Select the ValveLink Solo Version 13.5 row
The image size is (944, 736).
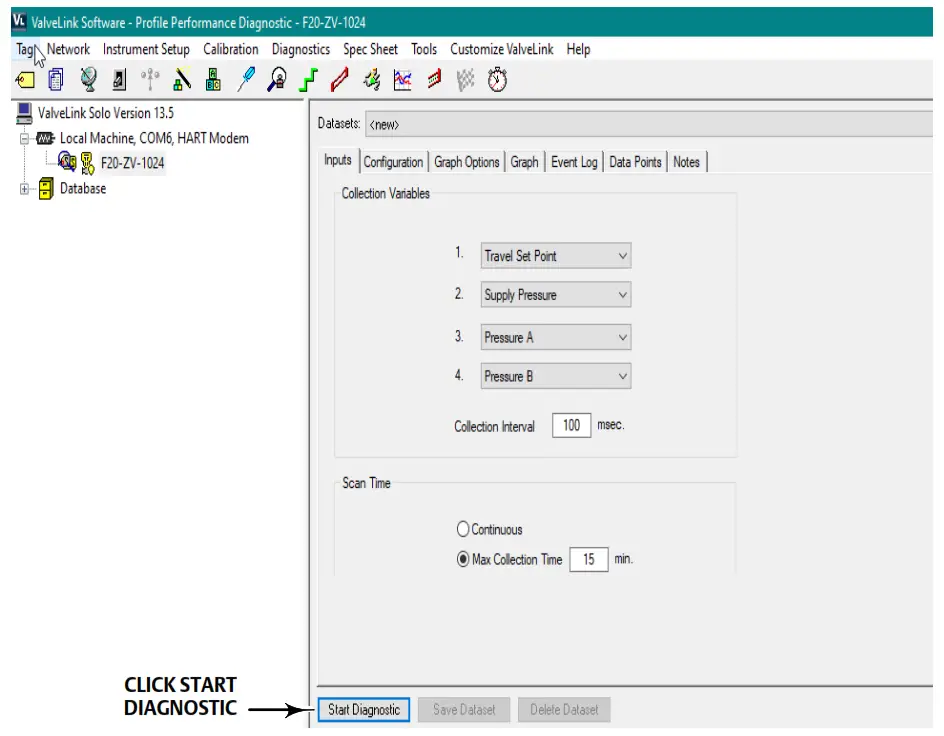pos(105,113)
